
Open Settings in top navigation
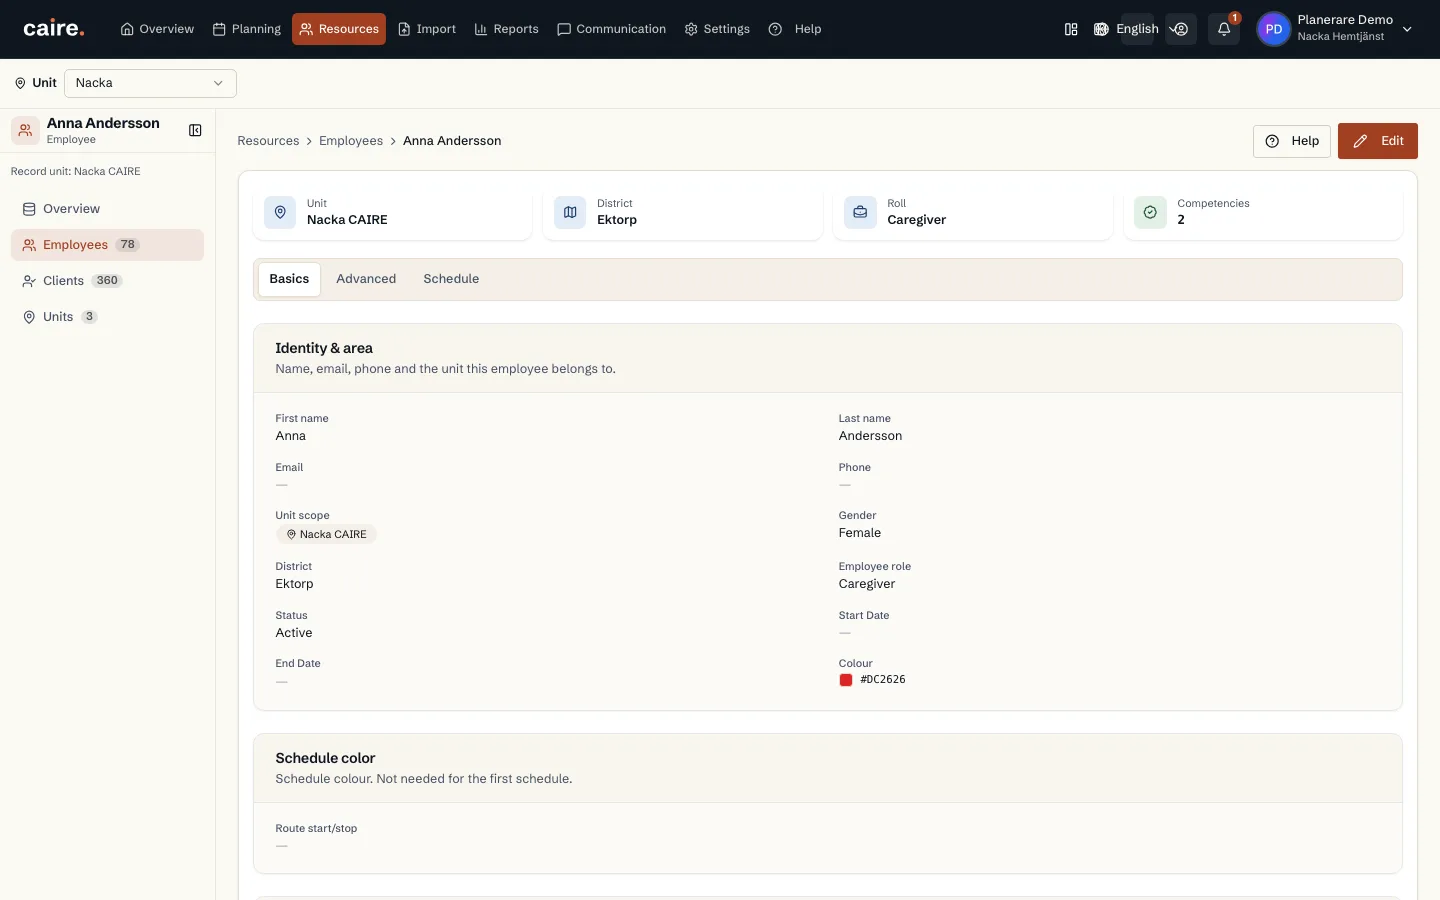coord(717,29)
